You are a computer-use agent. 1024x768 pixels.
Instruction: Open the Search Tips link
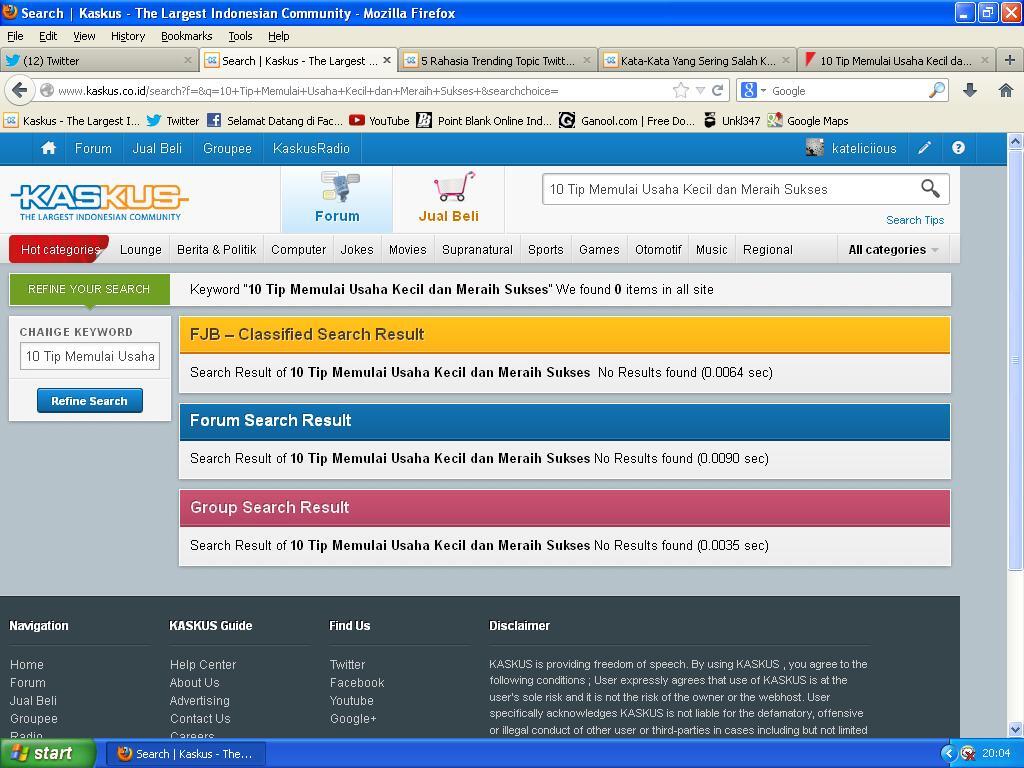tap(915, 220)
